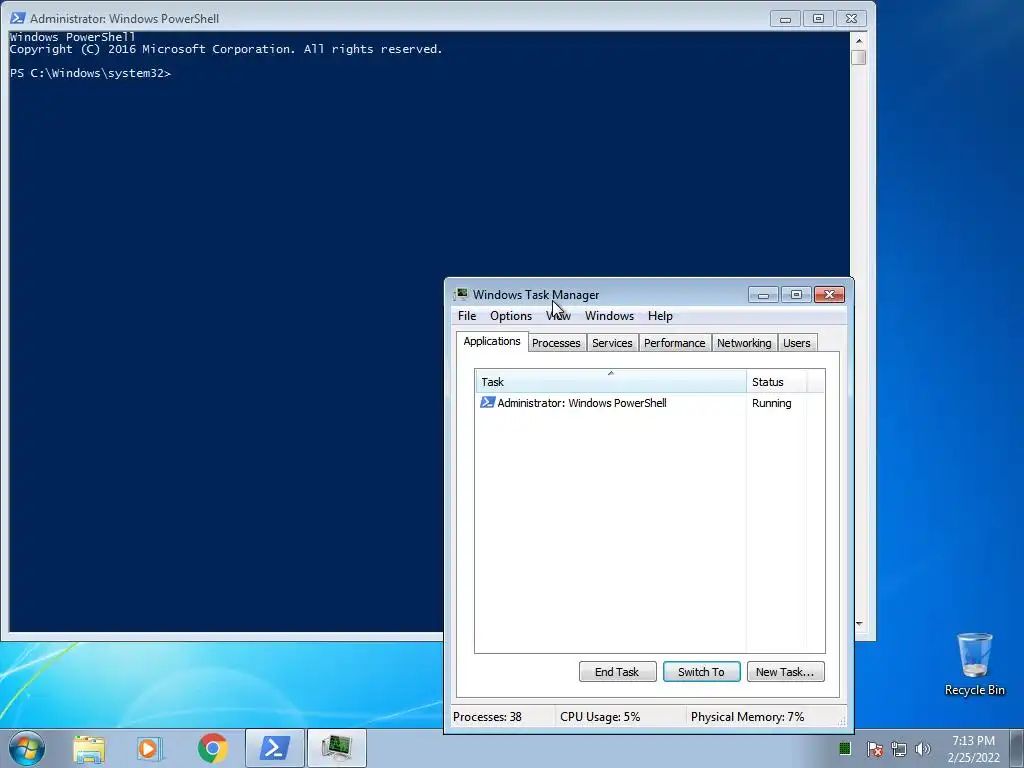Click the PowerShell scrollbar down arrow
Screen dimensions: 1024x768
(x=859, y=624)
